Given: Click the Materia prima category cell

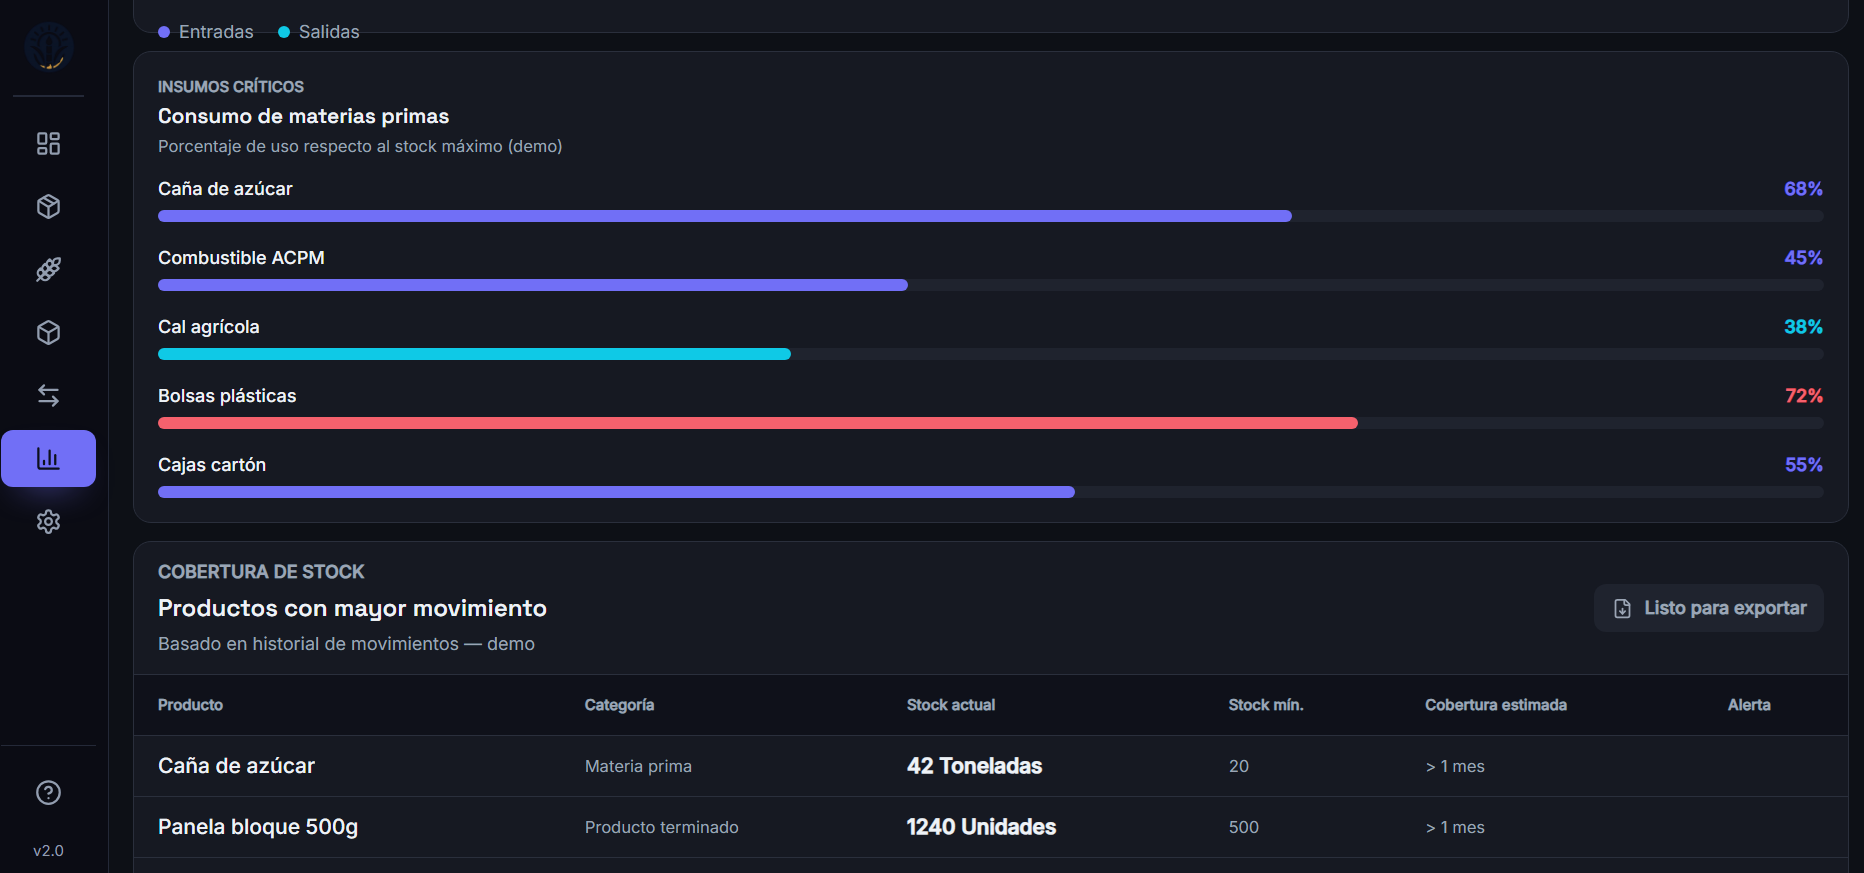Looking at the screenshot, I should click(638, 766).
